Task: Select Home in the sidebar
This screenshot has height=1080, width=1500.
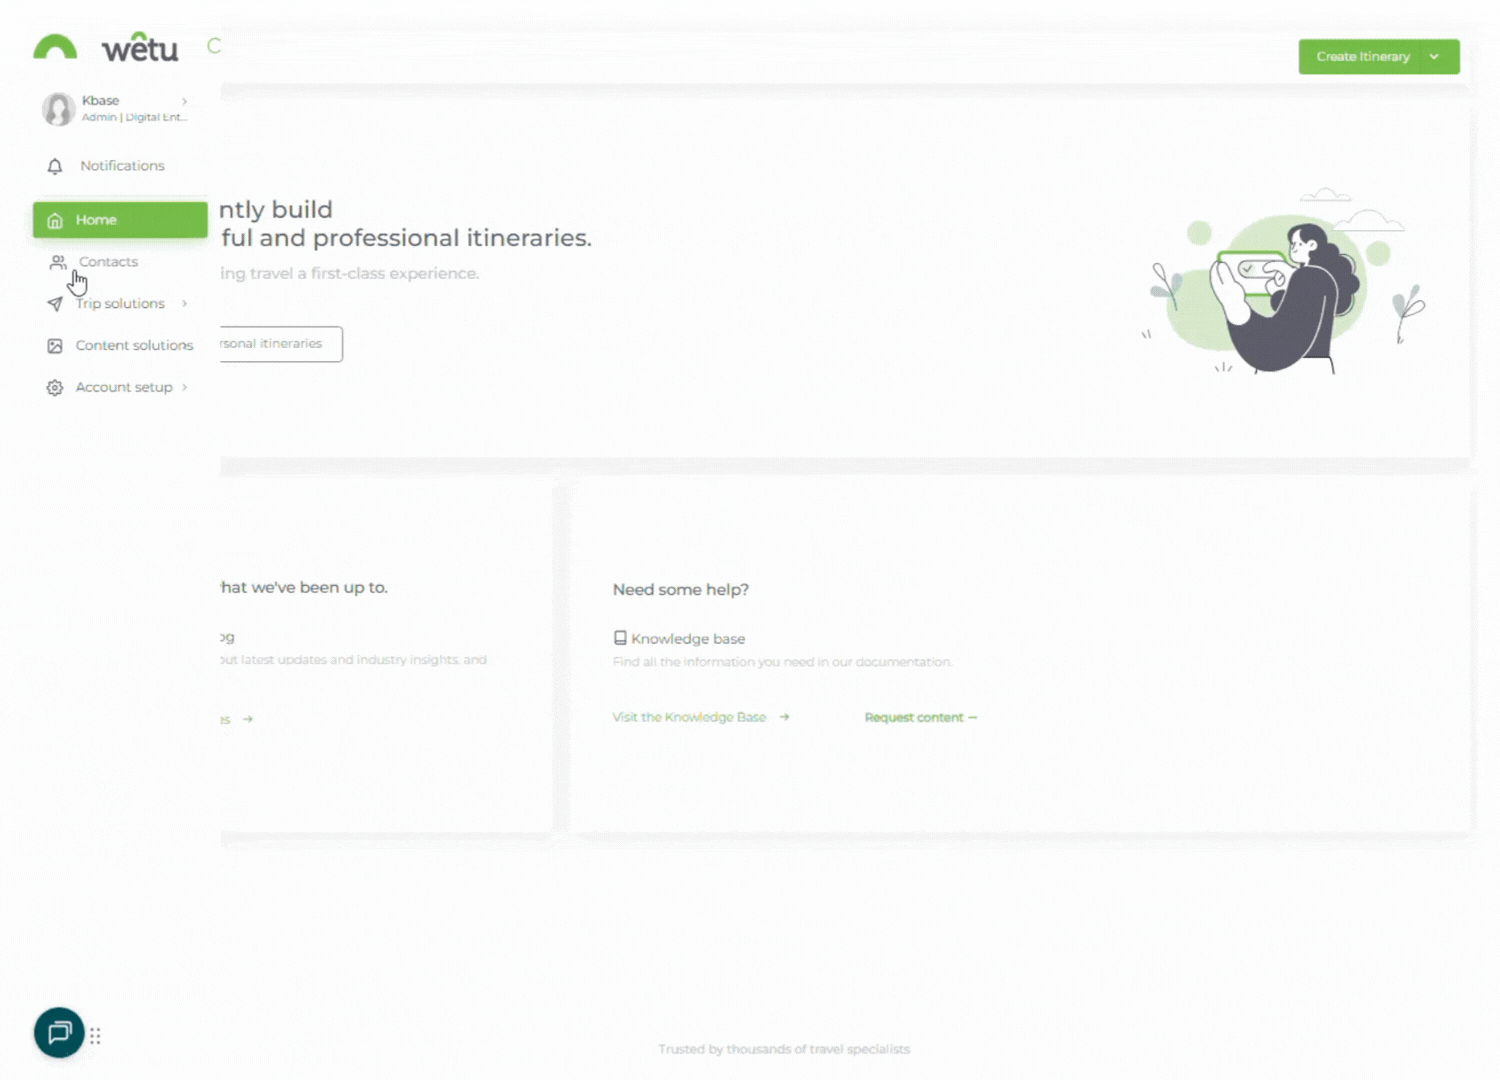Action: pos(120,220)
